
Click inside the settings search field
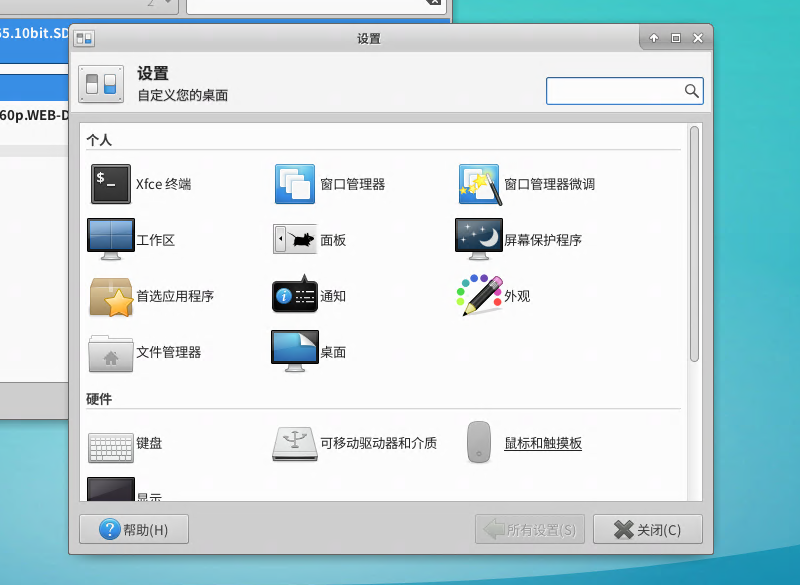point(615,90)
